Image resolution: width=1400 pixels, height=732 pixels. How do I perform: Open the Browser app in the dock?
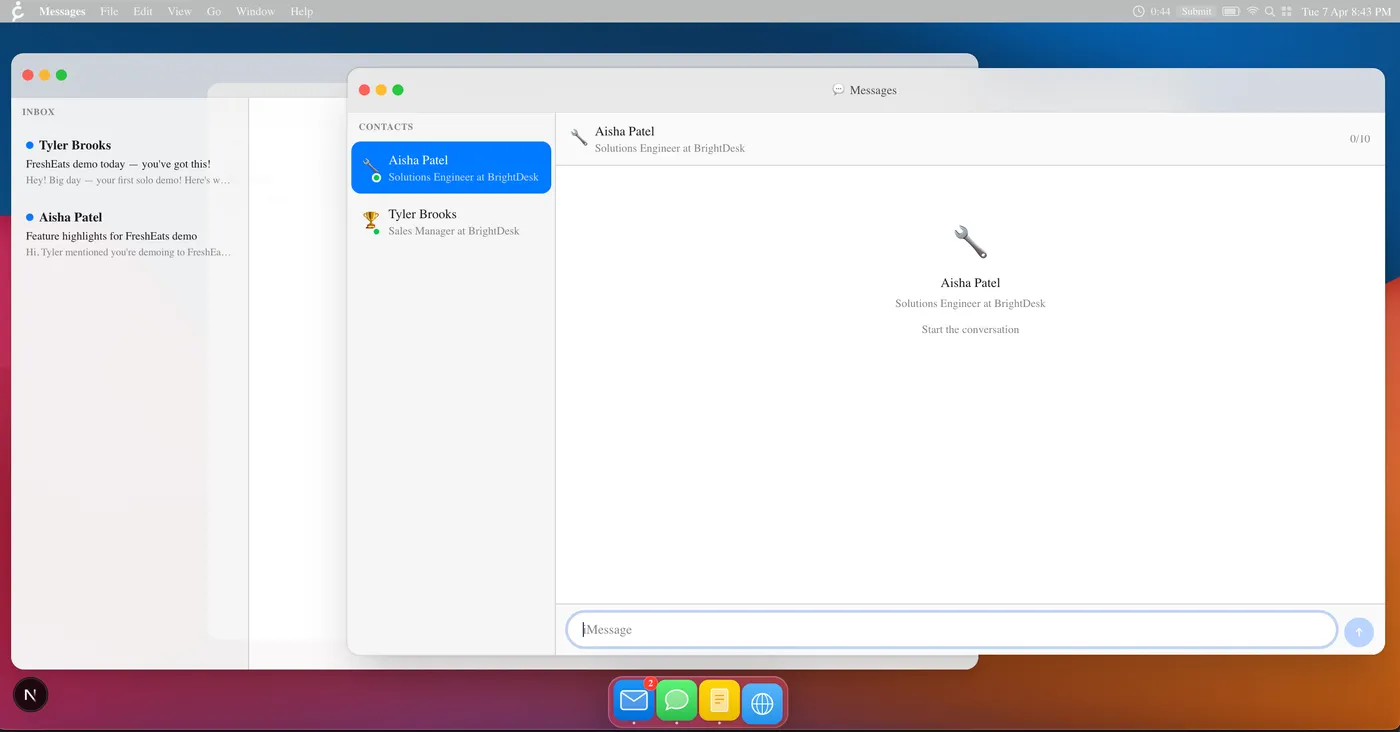click(x=762, y=701)
